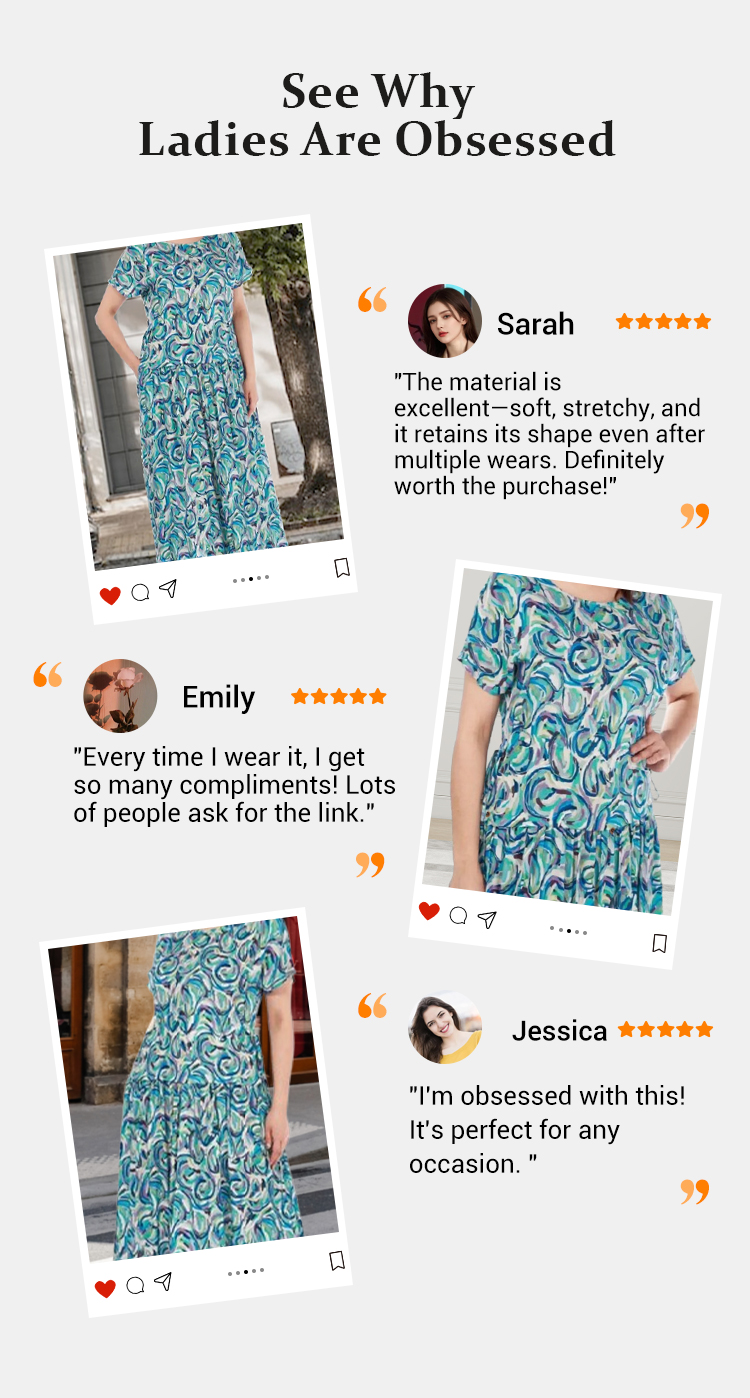Click the five-star rating next to Sarah
Image resolution: width=750 pixels, height=1398 pixels.
[x=664, y=321]
